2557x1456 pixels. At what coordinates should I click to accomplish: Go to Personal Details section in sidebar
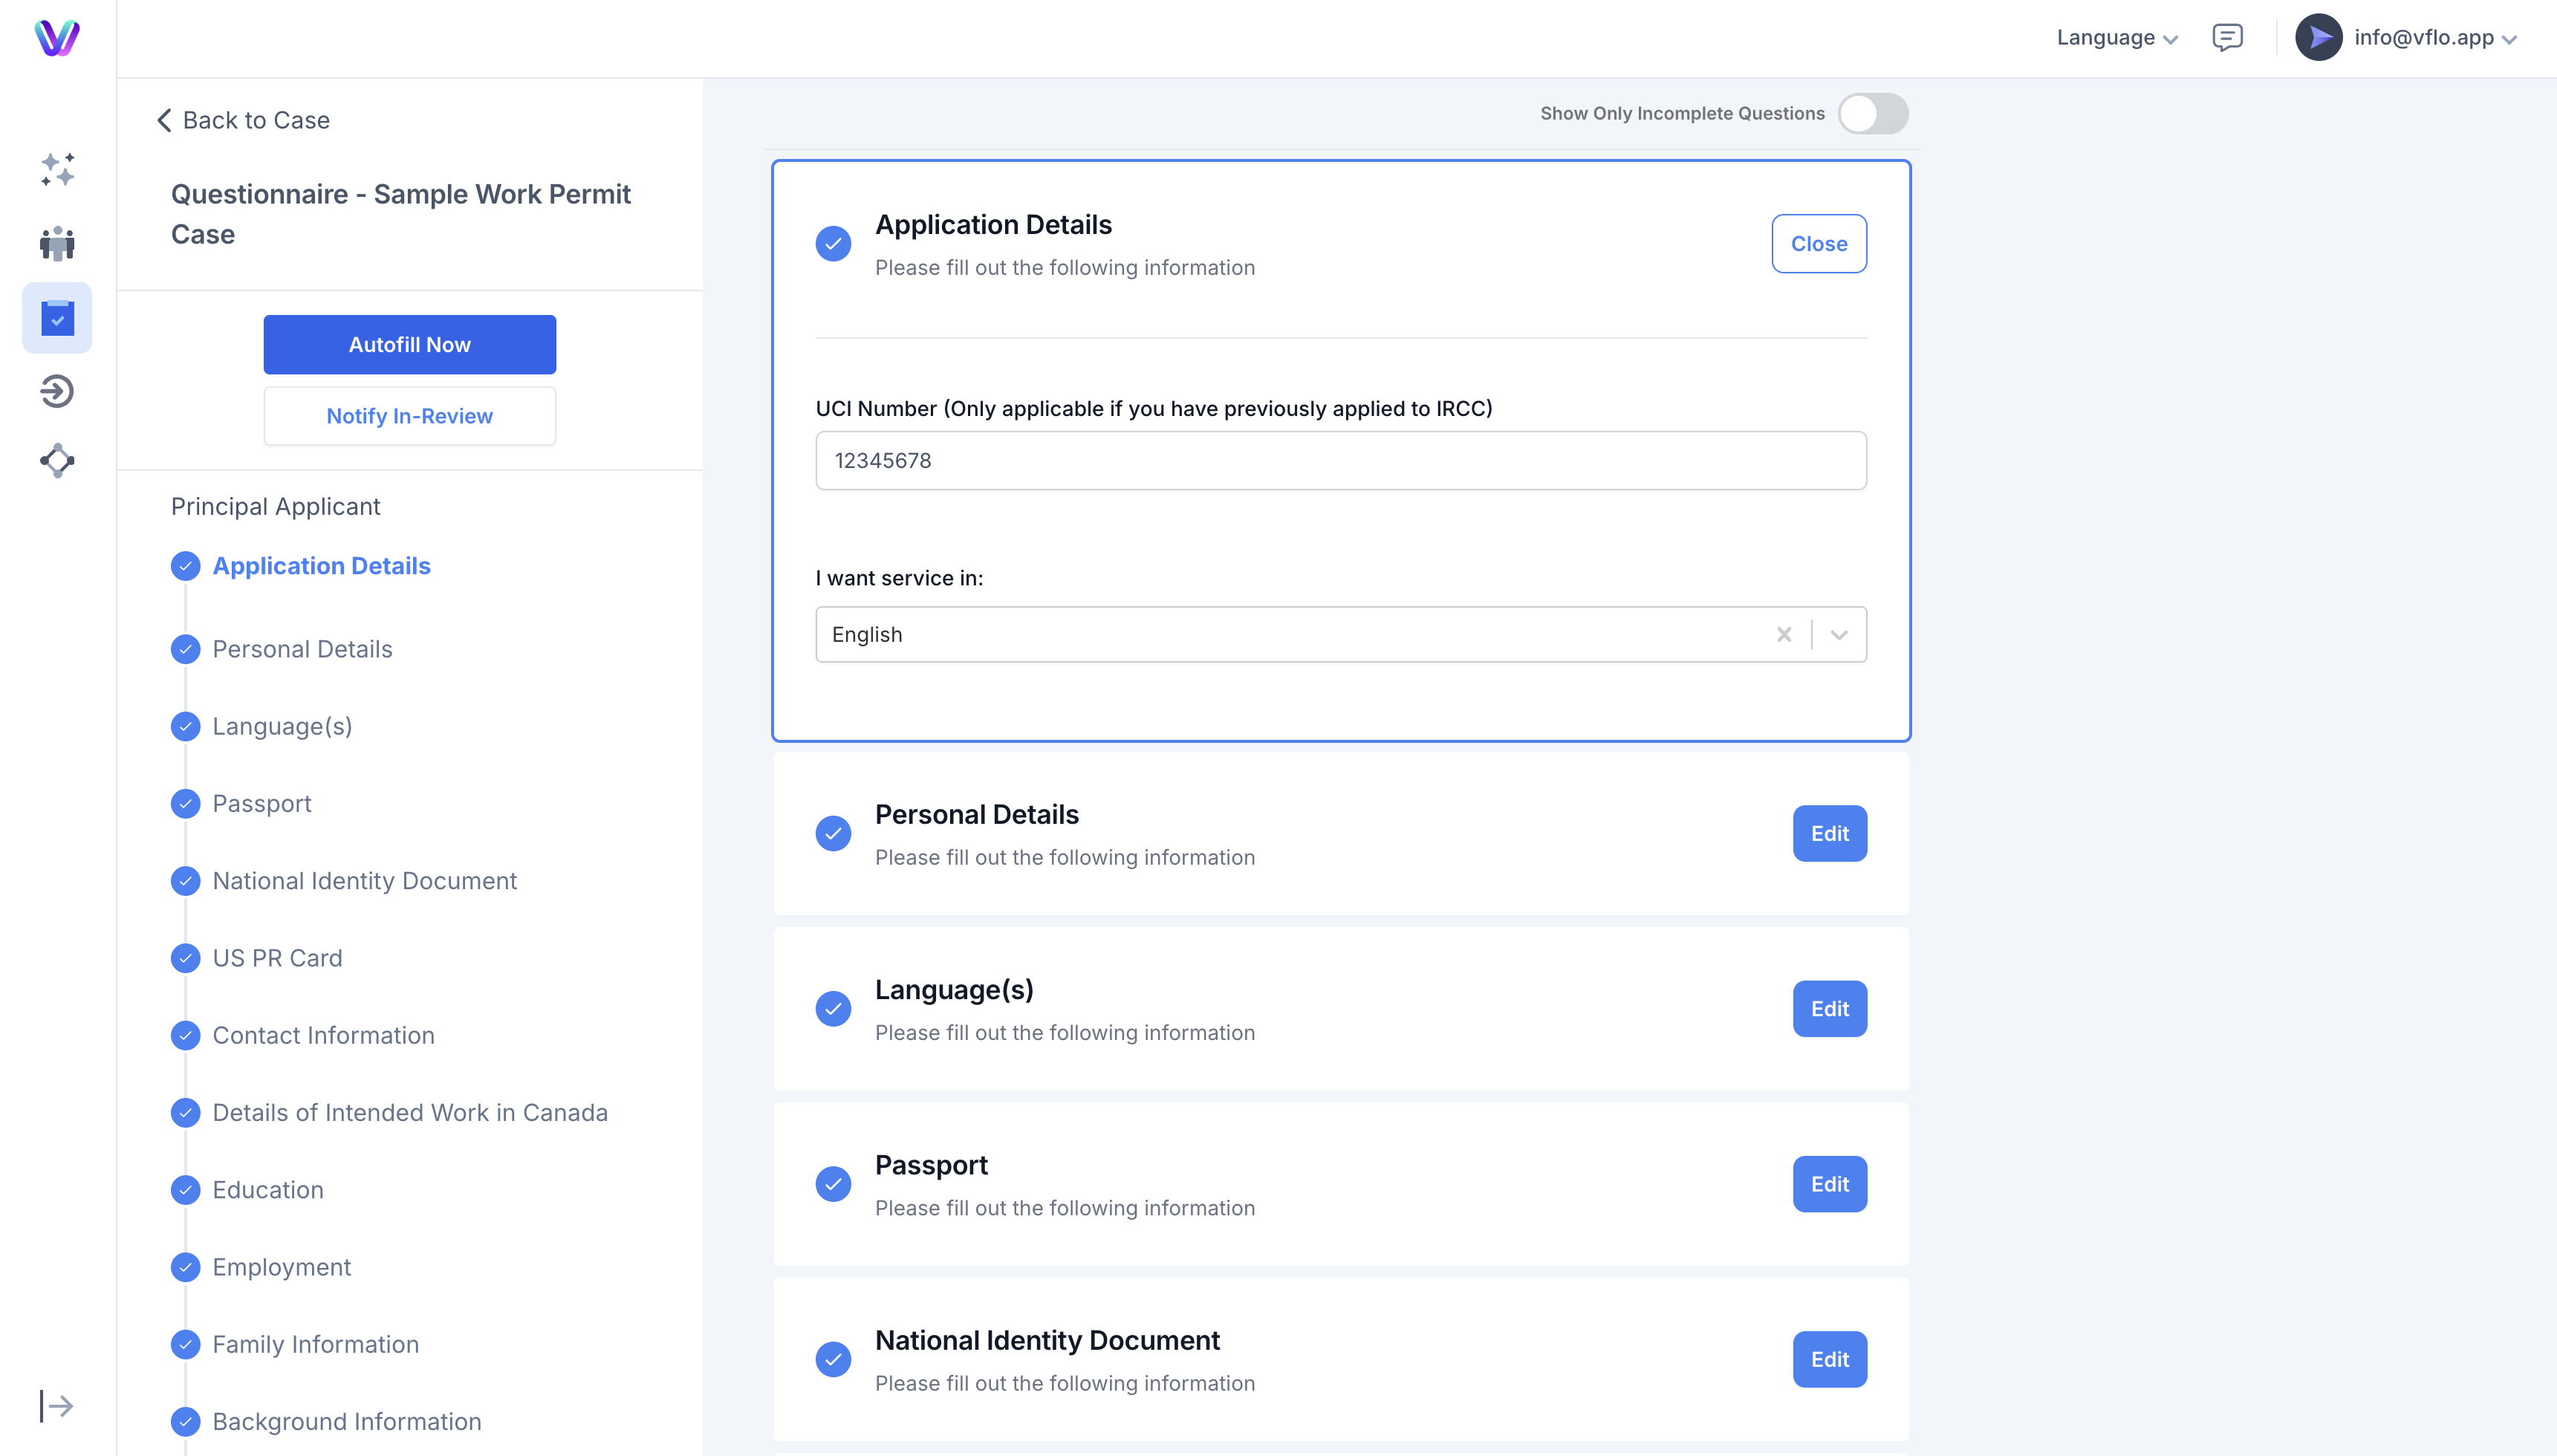pyautogui.click(x=302, y=649)
